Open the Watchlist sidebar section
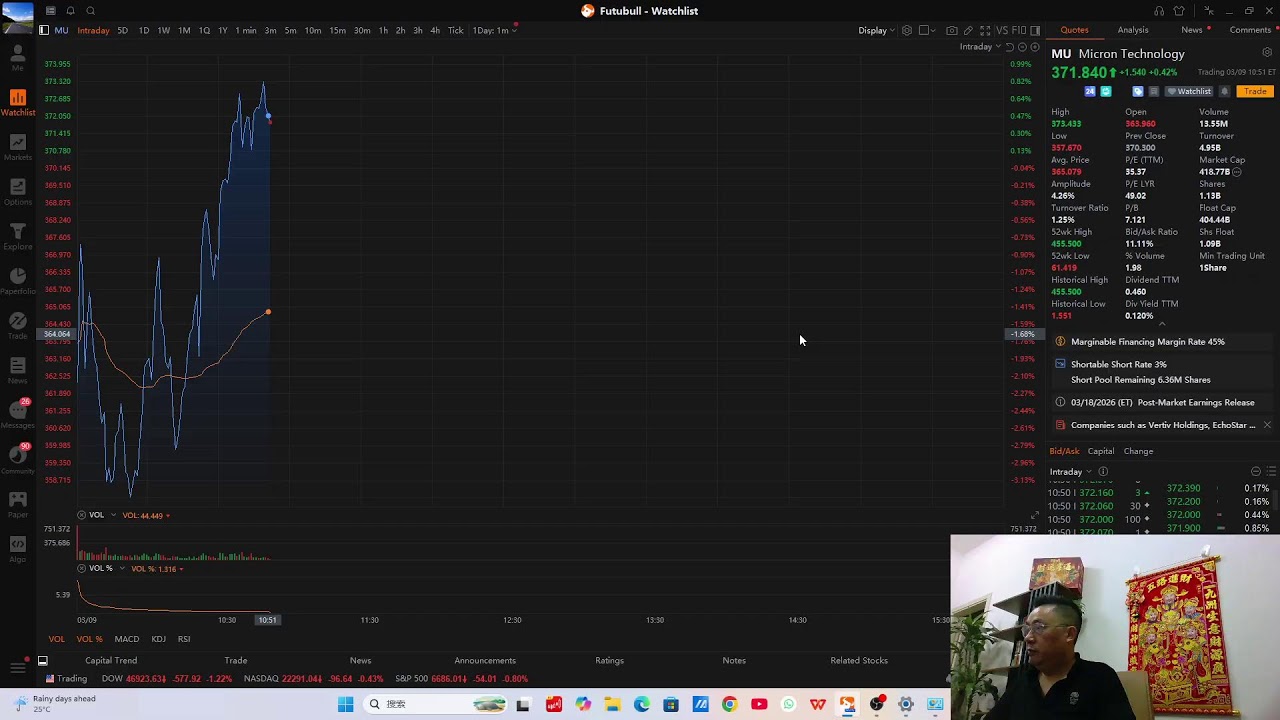1280x720 pixels. click(x=17, y=102)
